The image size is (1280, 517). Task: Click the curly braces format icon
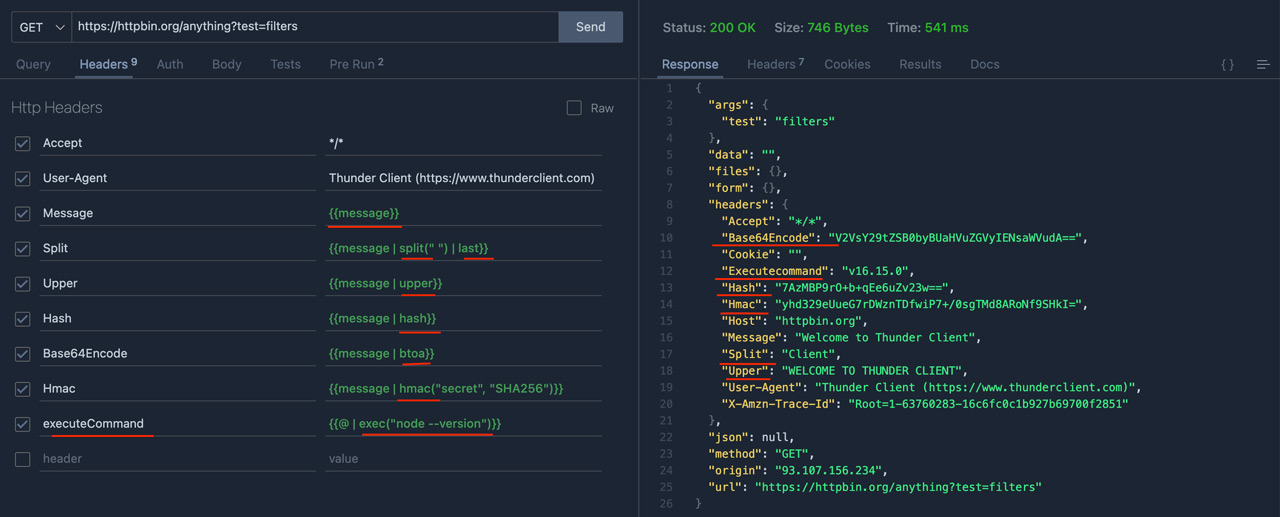pyautogui.click(x=1227, y=64)
